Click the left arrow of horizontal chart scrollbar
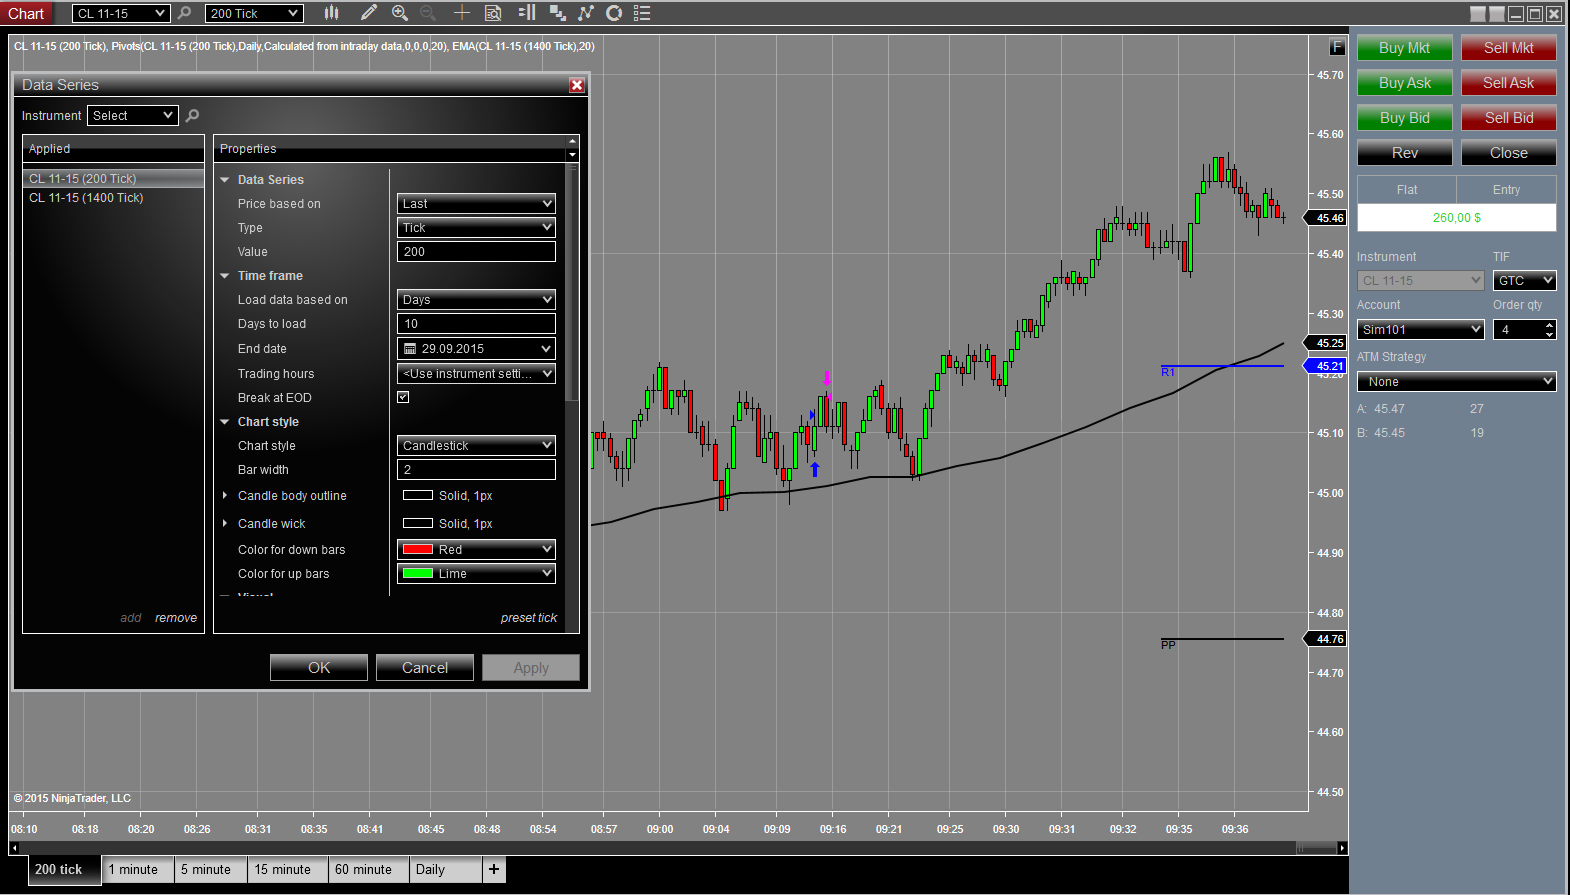The height and width of the screenshot is (895, 1570). click(14, 848)
